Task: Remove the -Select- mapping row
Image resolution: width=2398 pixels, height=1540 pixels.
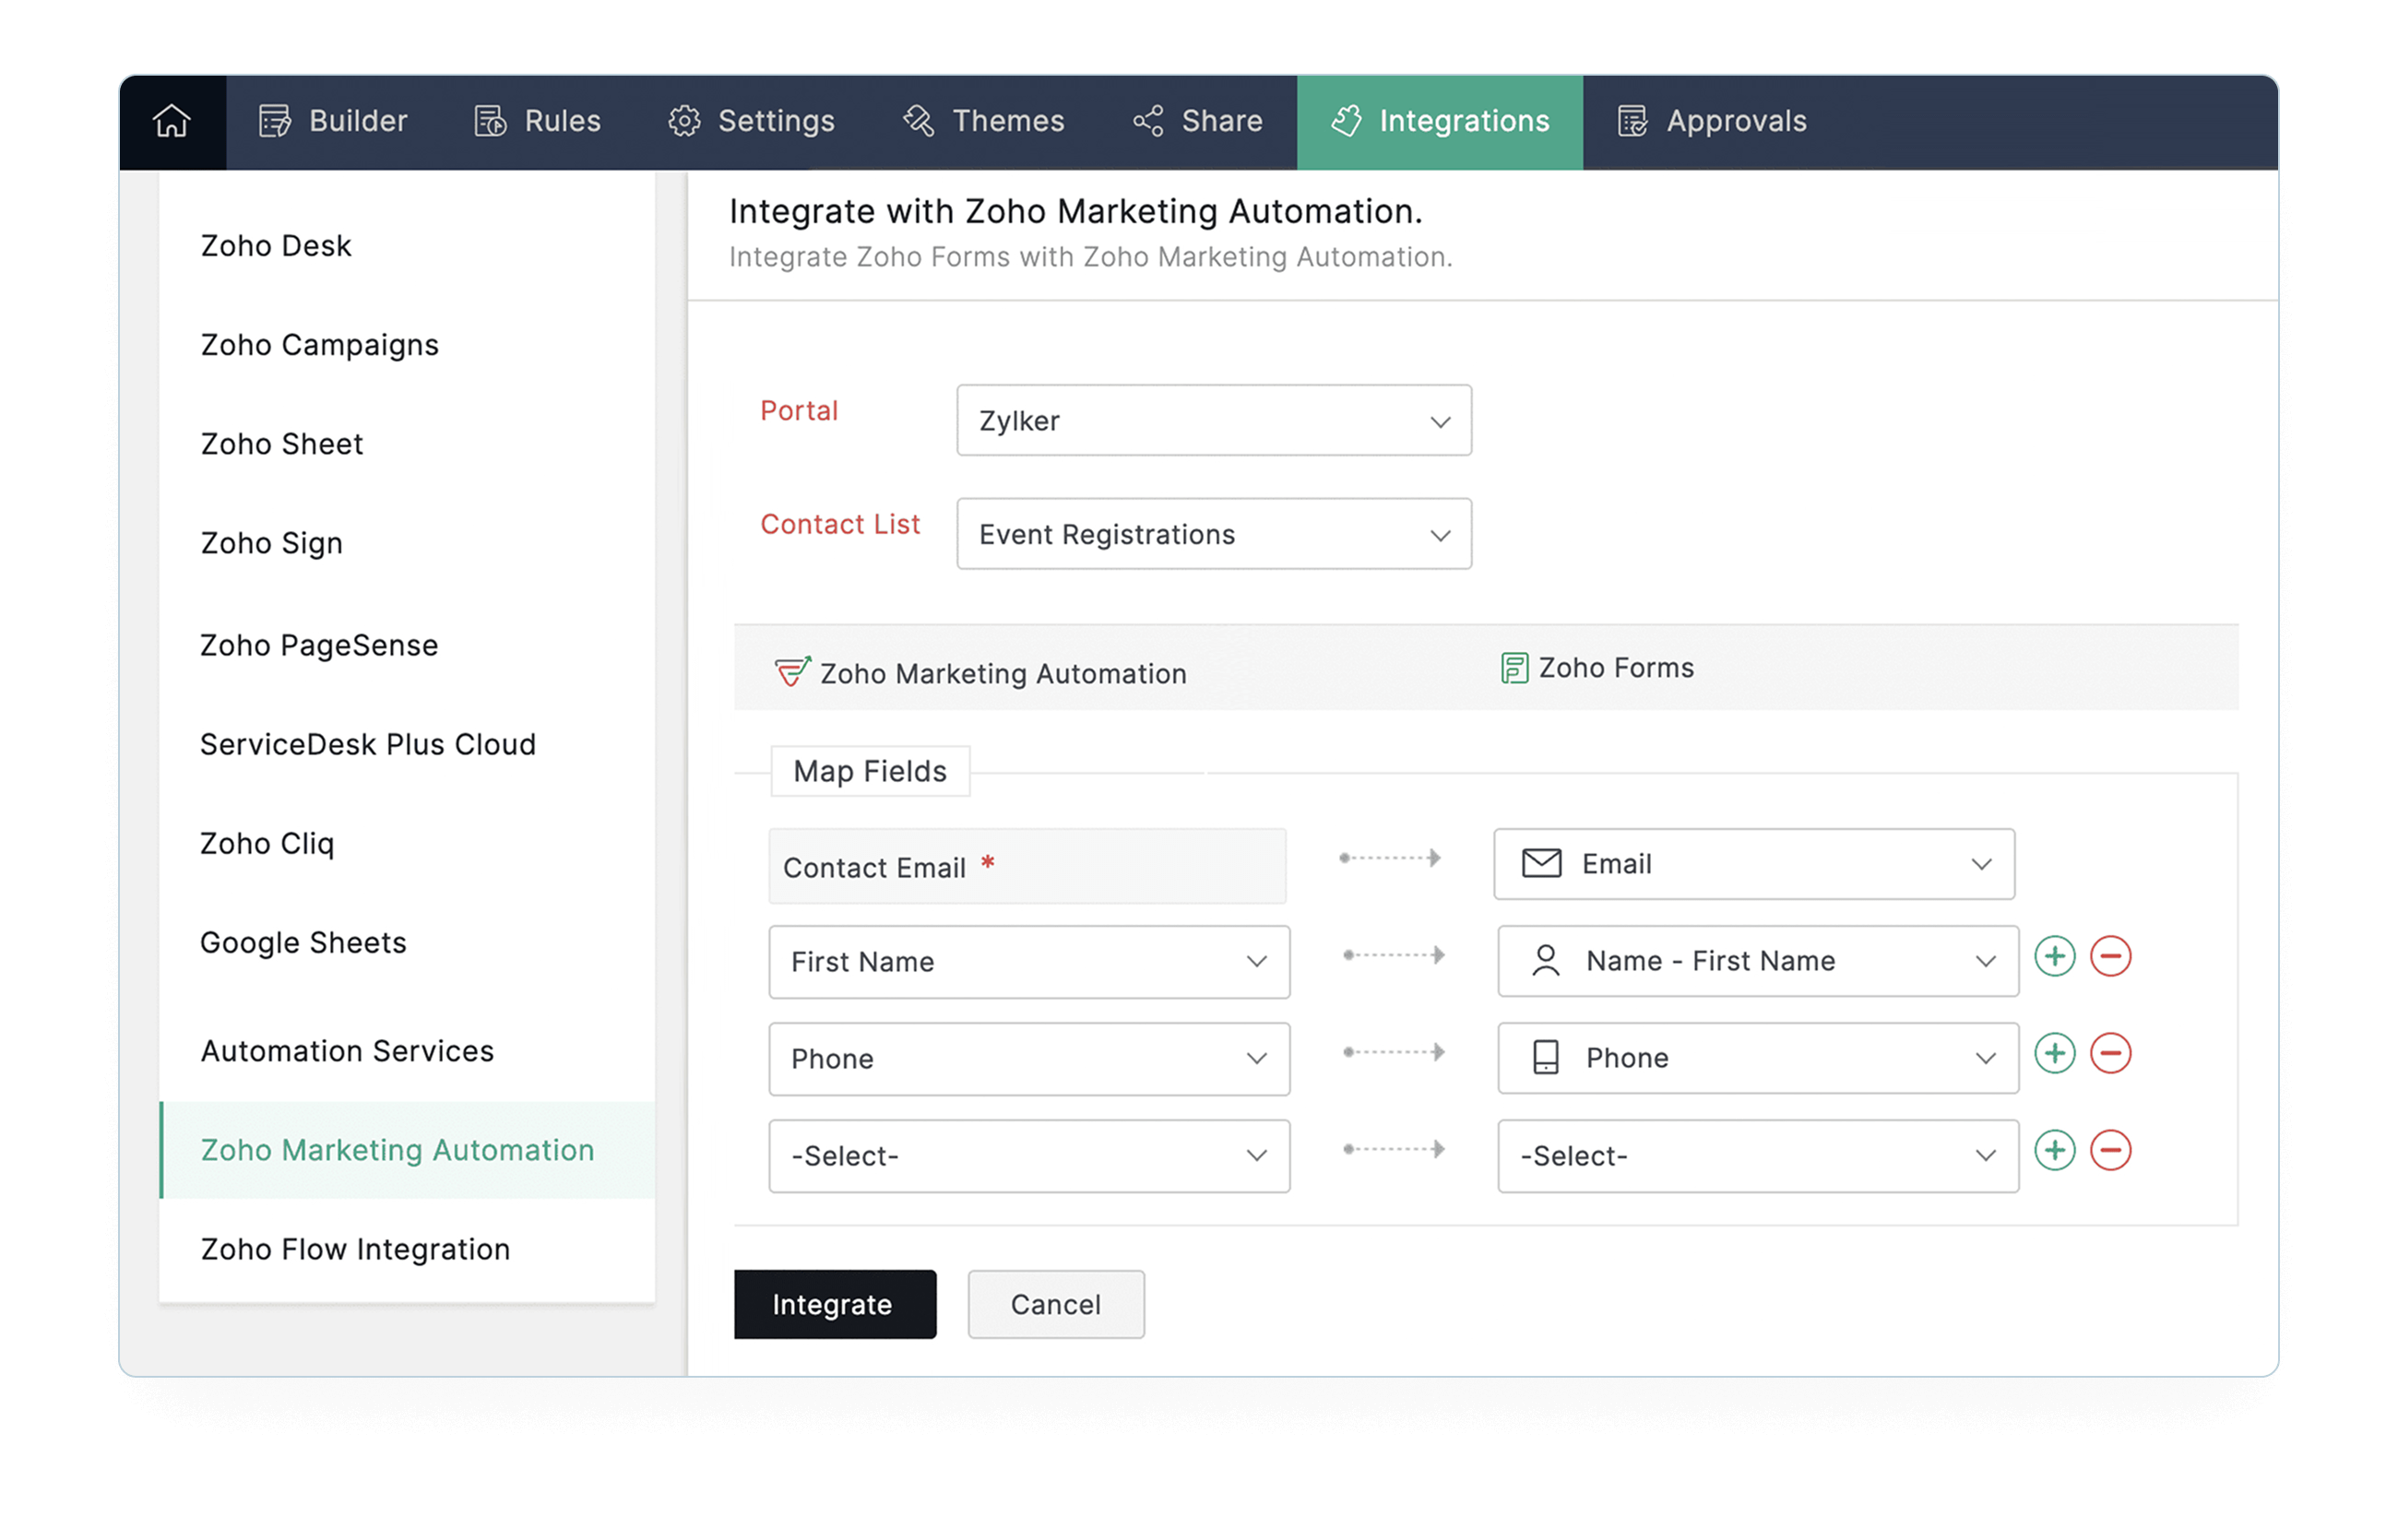Action: 2111,1151
